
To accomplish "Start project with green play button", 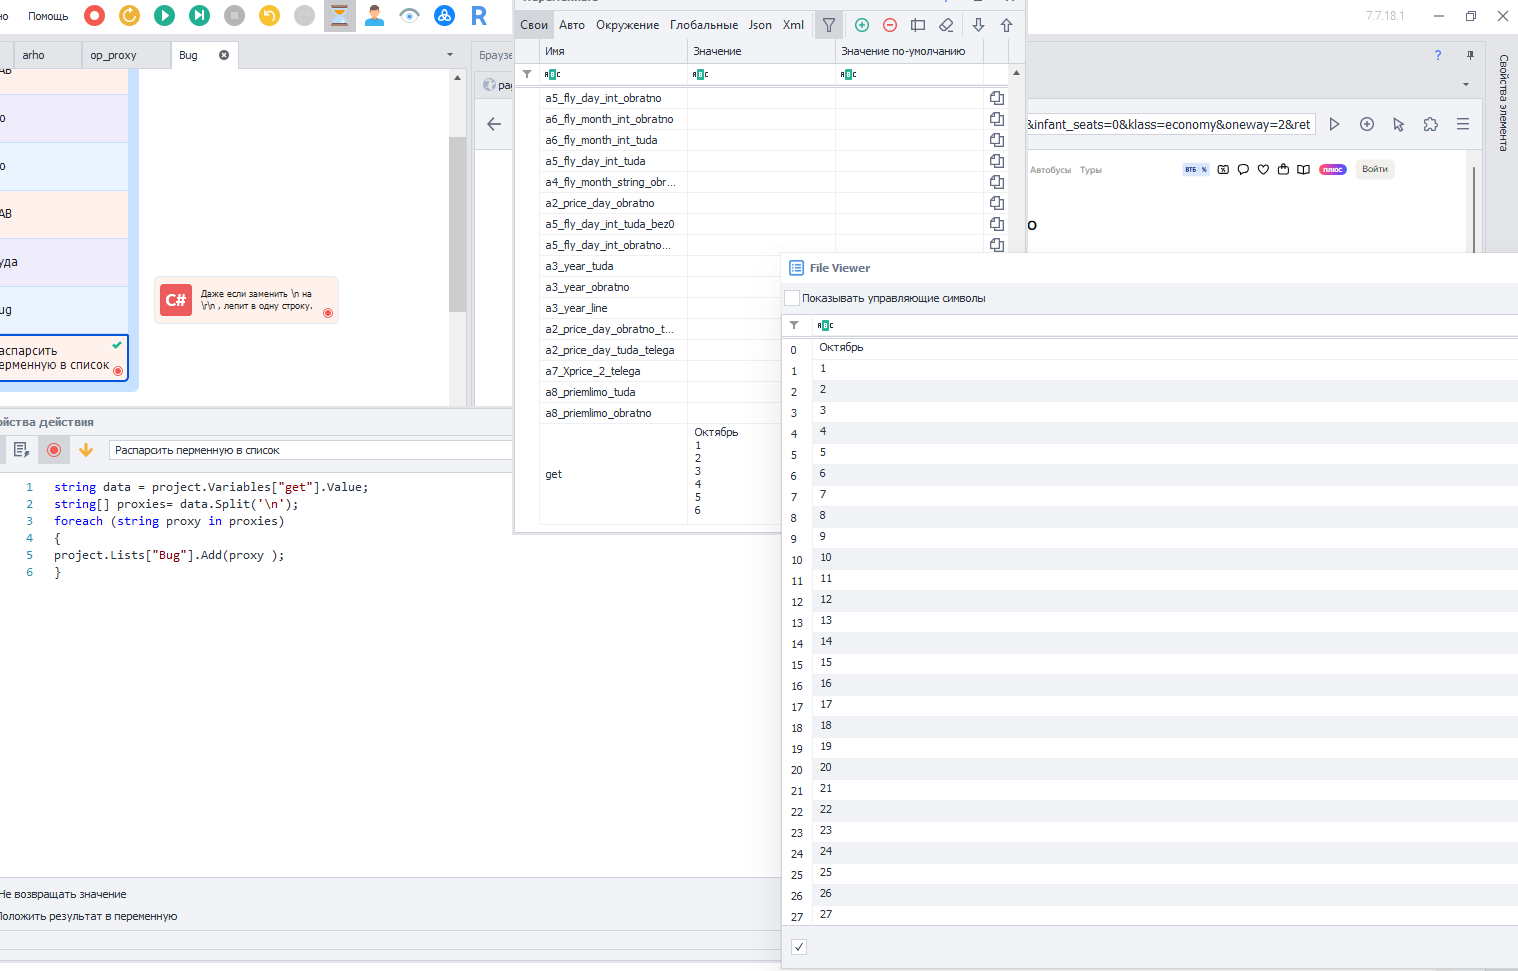I will pyautogui.click(x=165, y=15).
